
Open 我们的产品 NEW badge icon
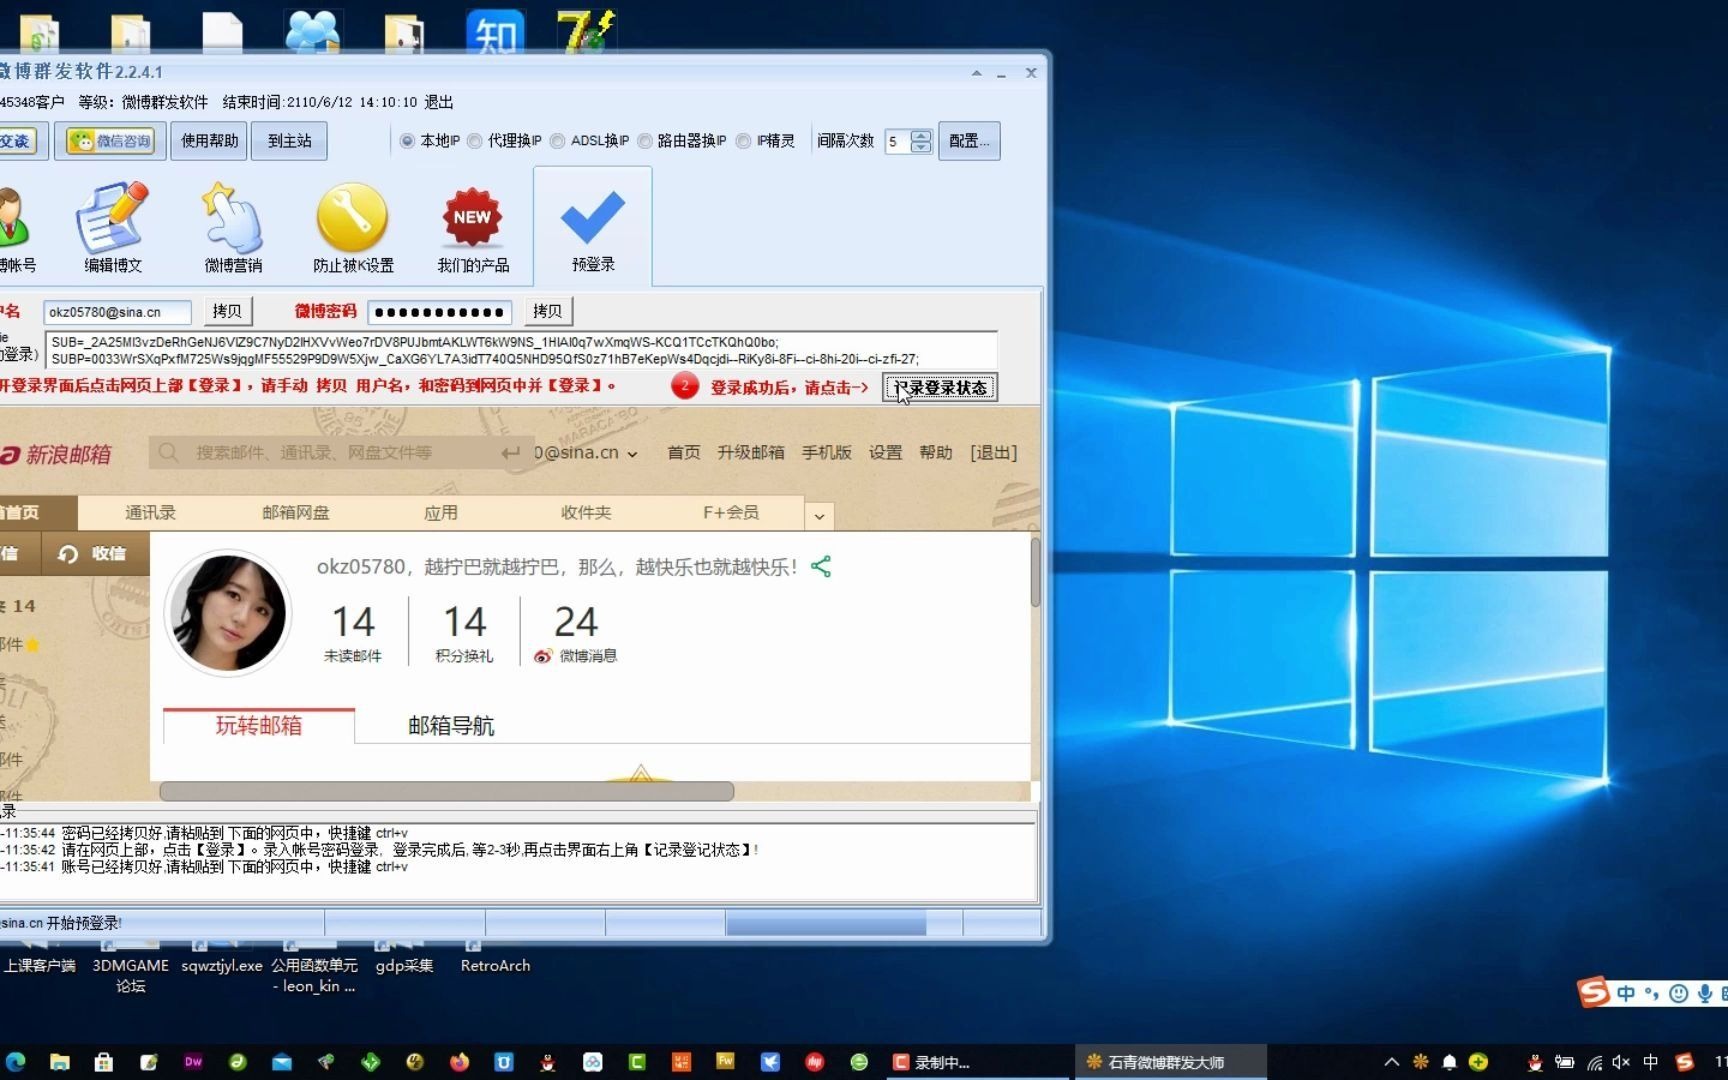pyautogui.click(x=473, y=228)
